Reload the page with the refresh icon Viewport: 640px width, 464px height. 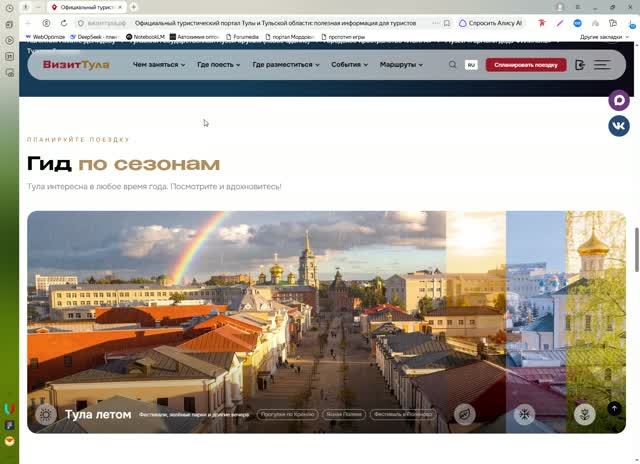pos(64,23)
